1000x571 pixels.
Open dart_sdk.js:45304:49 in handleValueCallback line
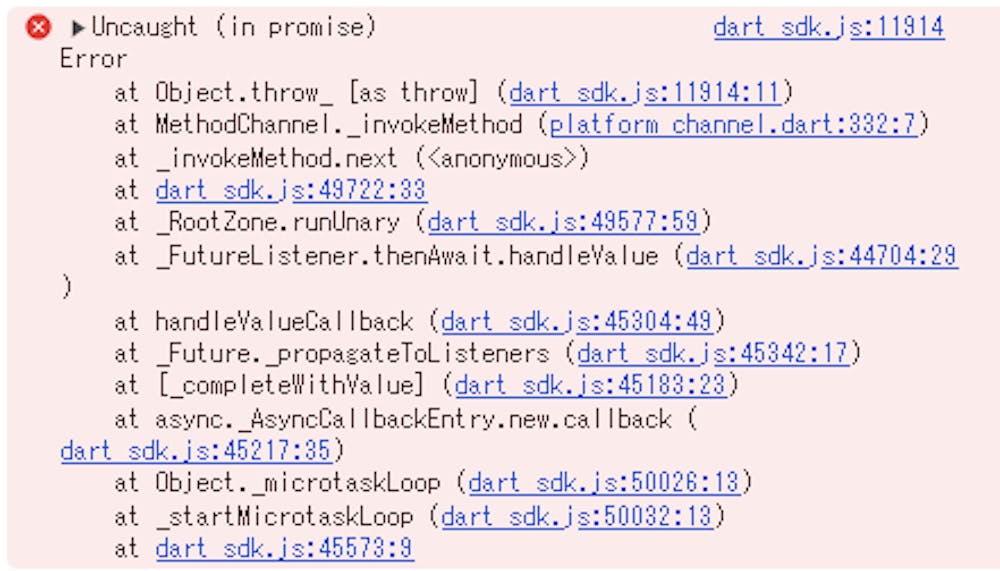(577, 321)
